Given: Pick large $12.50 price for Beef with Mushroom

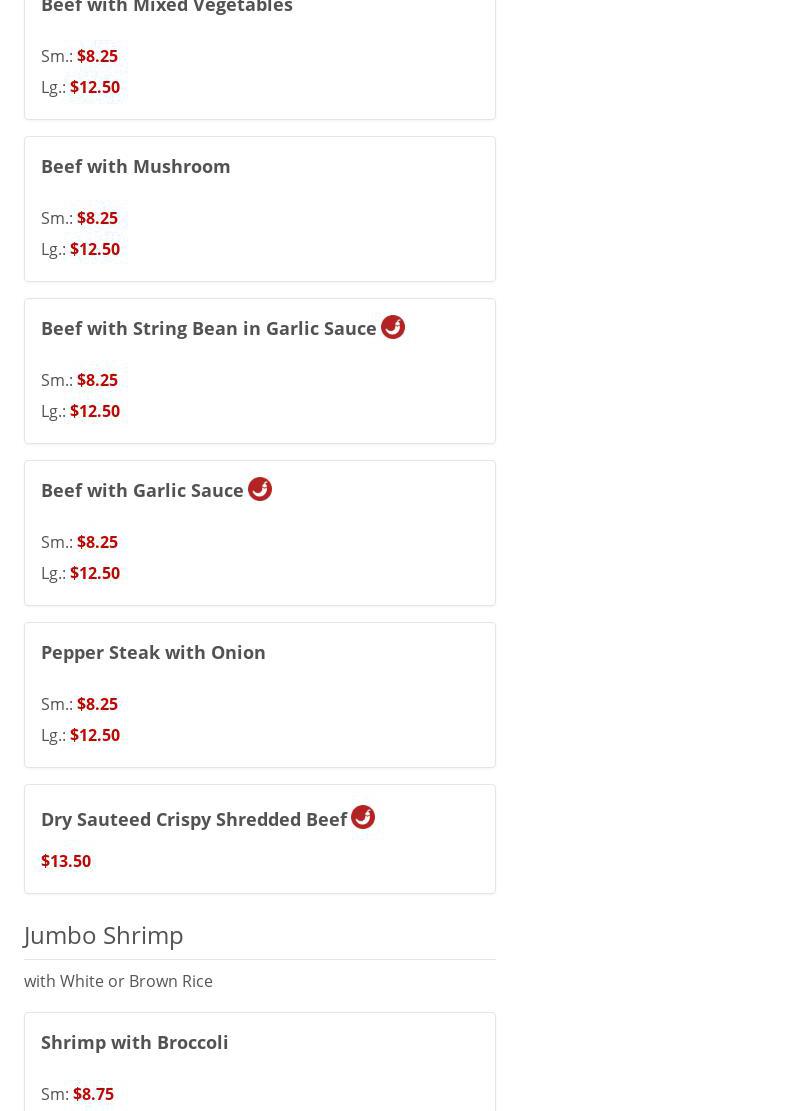Looking at the screenshot, I should [95, 249].
